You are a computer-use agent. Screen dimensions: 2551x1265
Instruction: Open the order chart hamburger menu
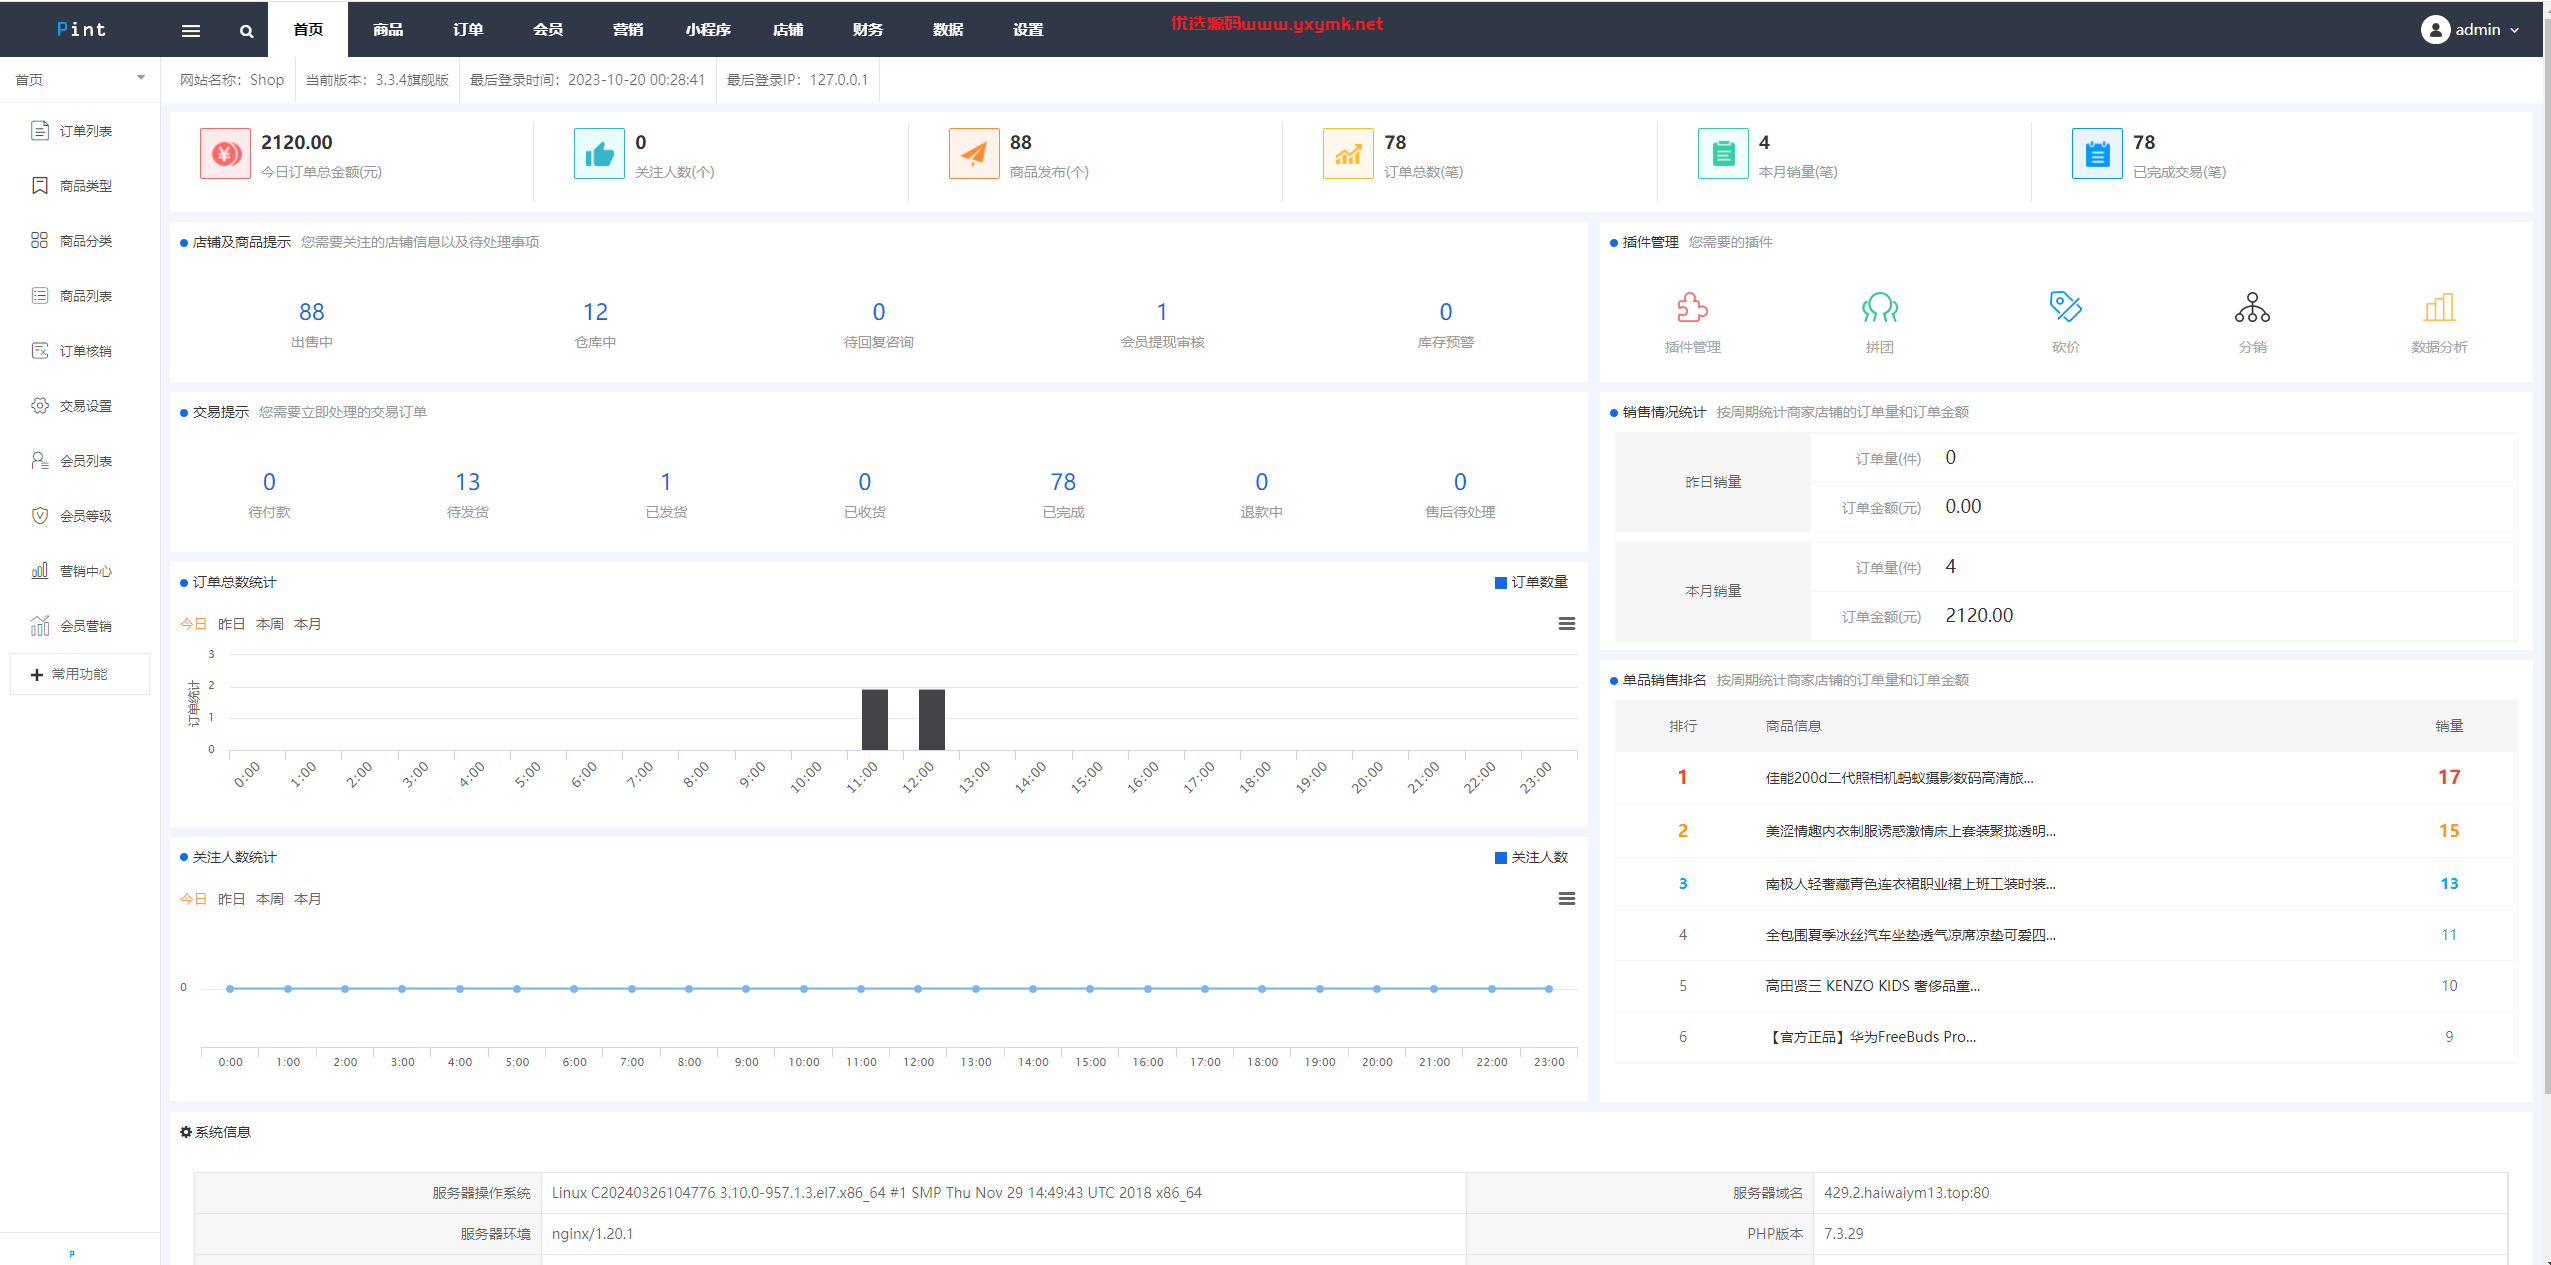(1567, 624)
